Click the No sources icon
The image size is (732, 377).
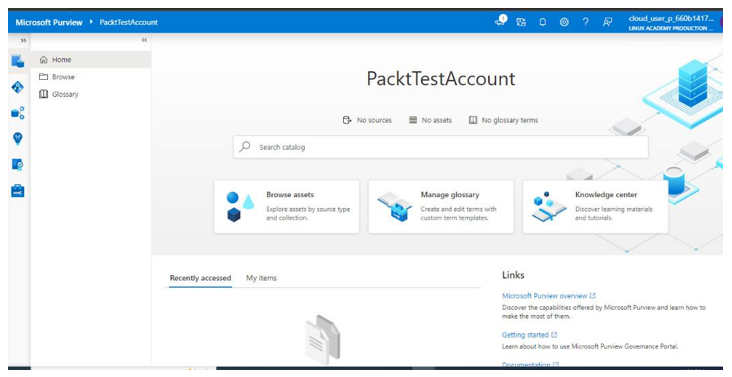point(347,120)
